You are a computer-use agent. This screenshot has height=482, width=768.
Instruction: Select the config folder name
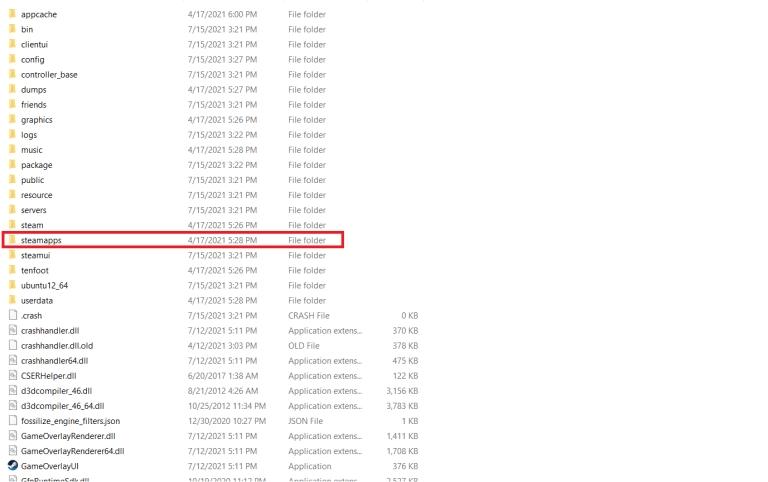point(32,60)
